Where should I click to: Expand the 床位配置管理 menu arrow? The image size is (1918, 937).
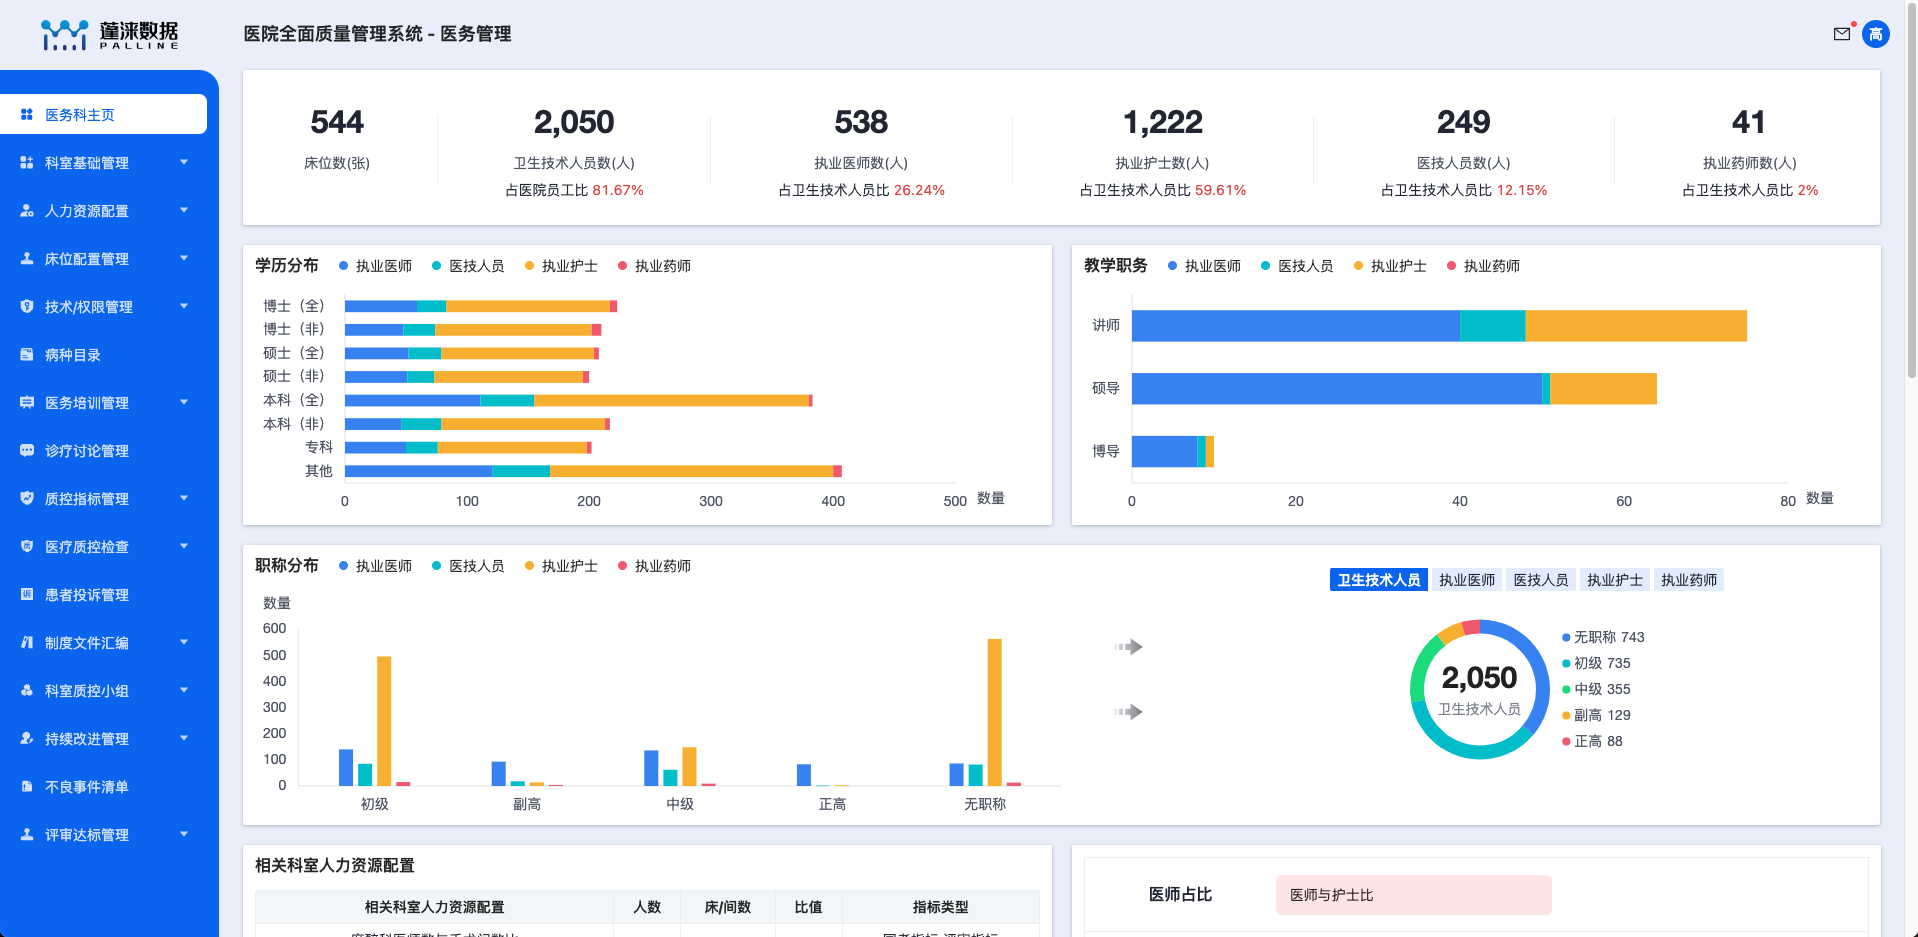click(184, 258)
